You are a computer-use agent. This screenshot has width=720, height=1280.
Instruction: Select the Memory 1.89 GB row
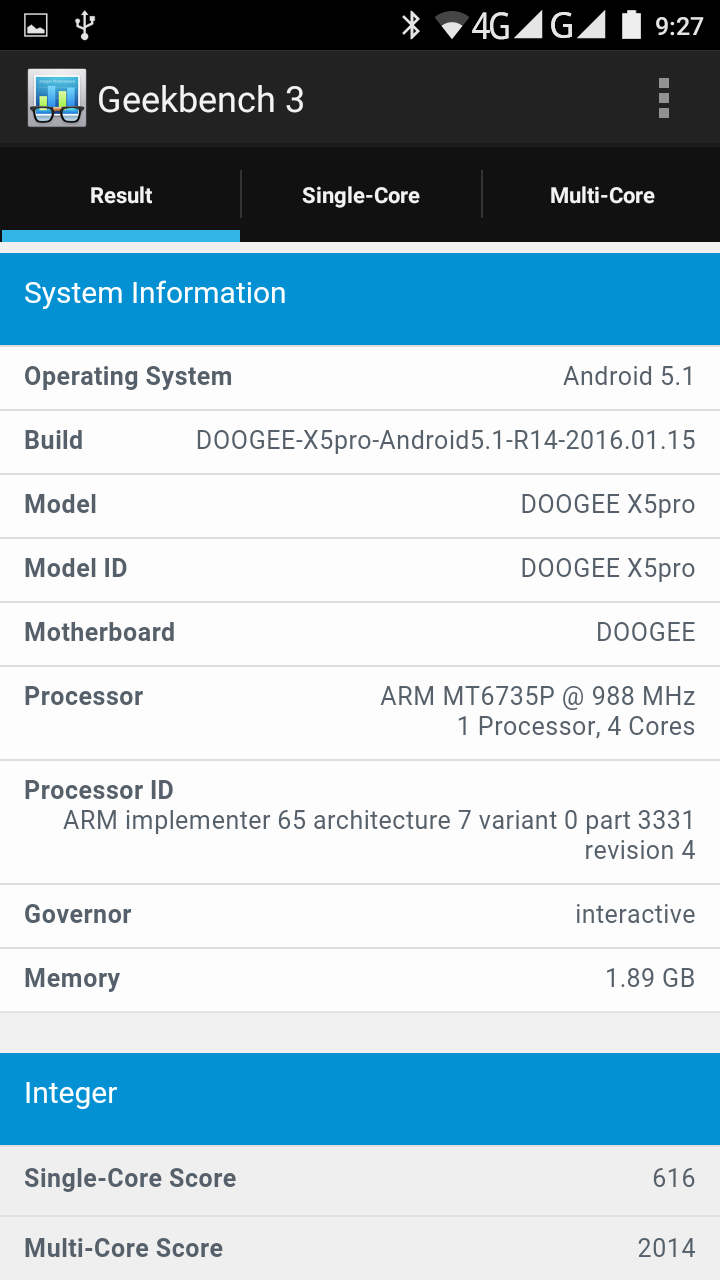[360, 979]
